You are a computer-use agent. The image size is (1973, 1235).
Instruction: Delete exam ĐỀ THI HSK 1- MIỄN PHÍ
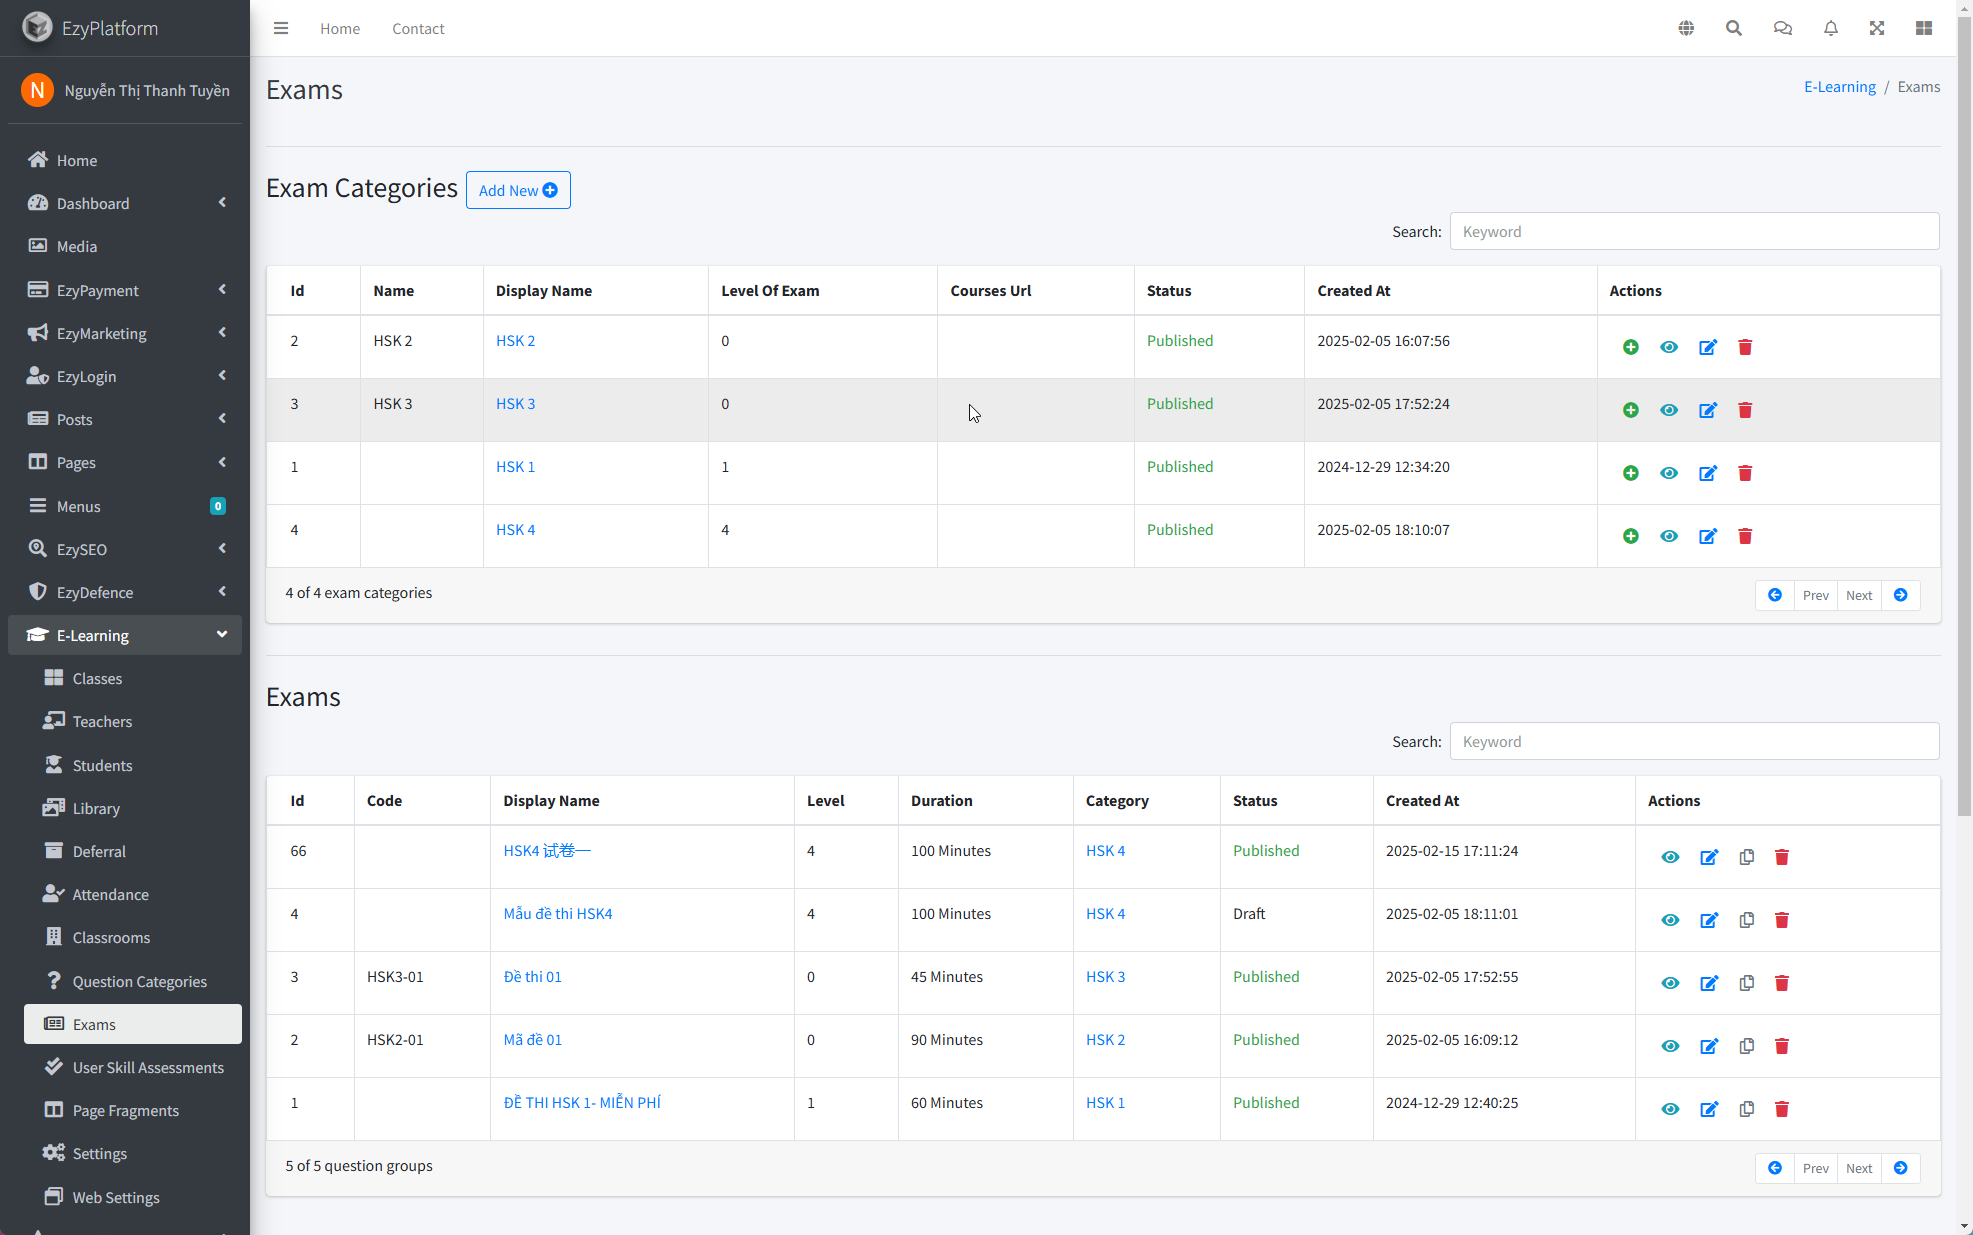pyautogui.click(x=1782, y=1109)
